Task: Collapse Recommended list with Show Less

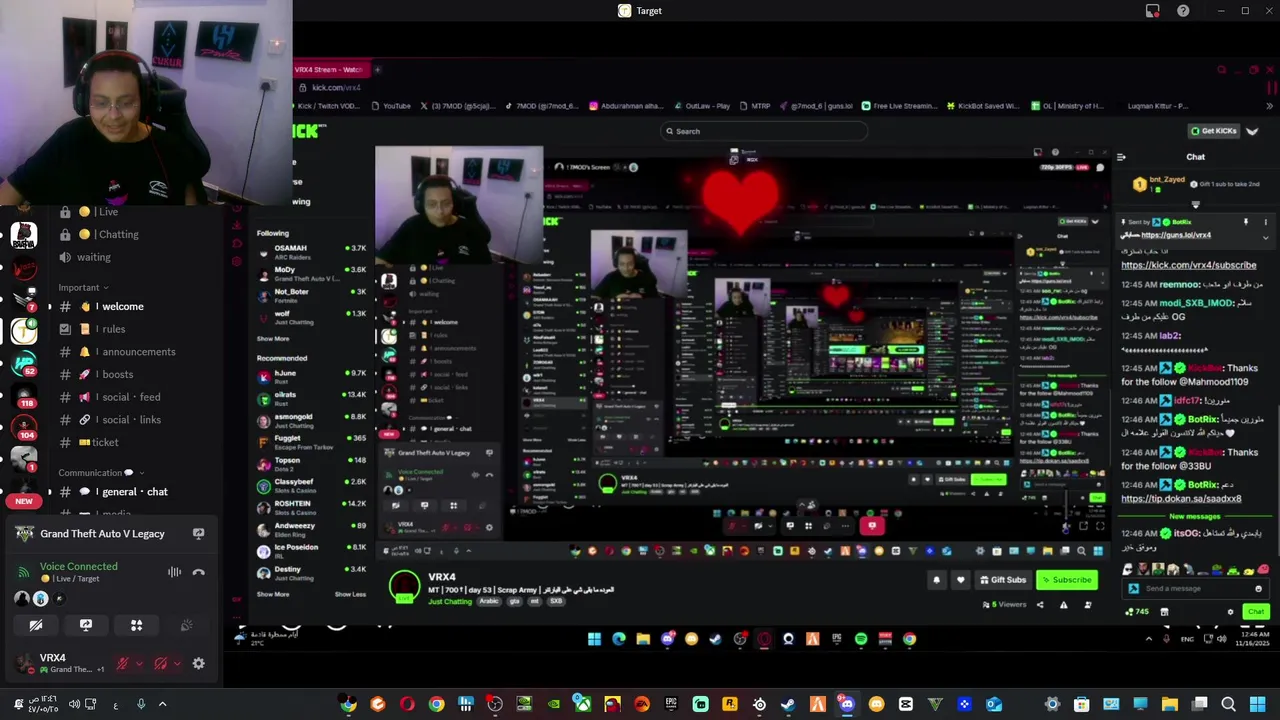Action: point(350,594)
